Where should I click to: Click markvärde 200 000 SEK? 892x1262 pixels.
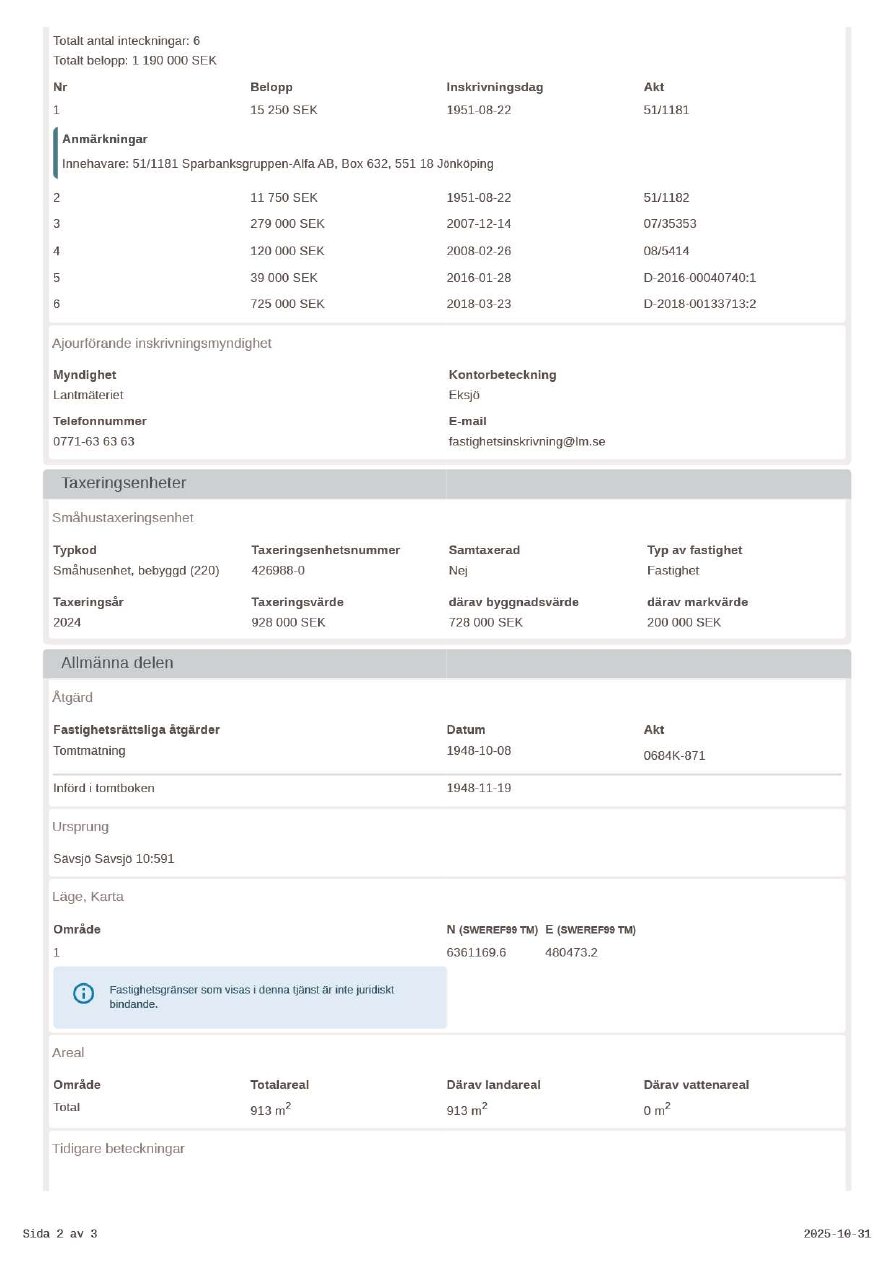click(684, 623)
